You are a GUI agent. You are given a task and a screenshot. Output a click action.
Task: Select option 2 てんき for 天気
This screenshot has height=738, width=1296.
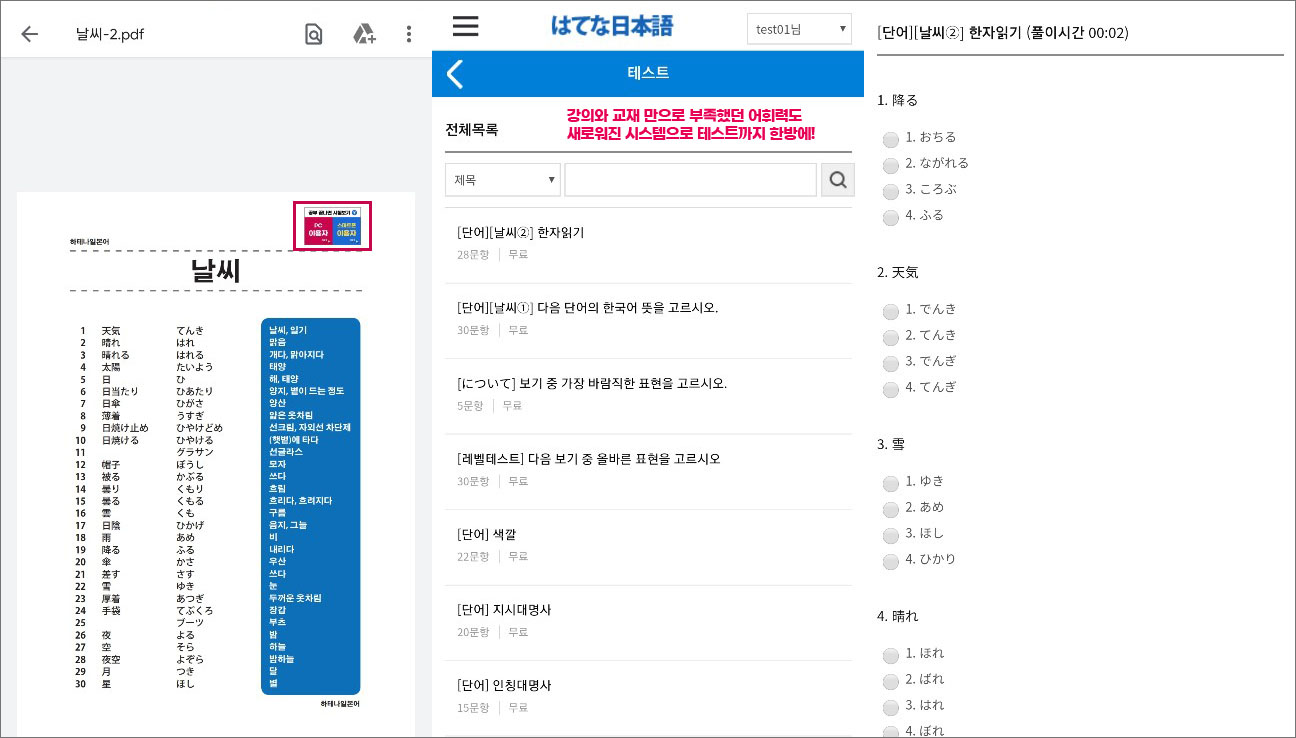[891, 338]
